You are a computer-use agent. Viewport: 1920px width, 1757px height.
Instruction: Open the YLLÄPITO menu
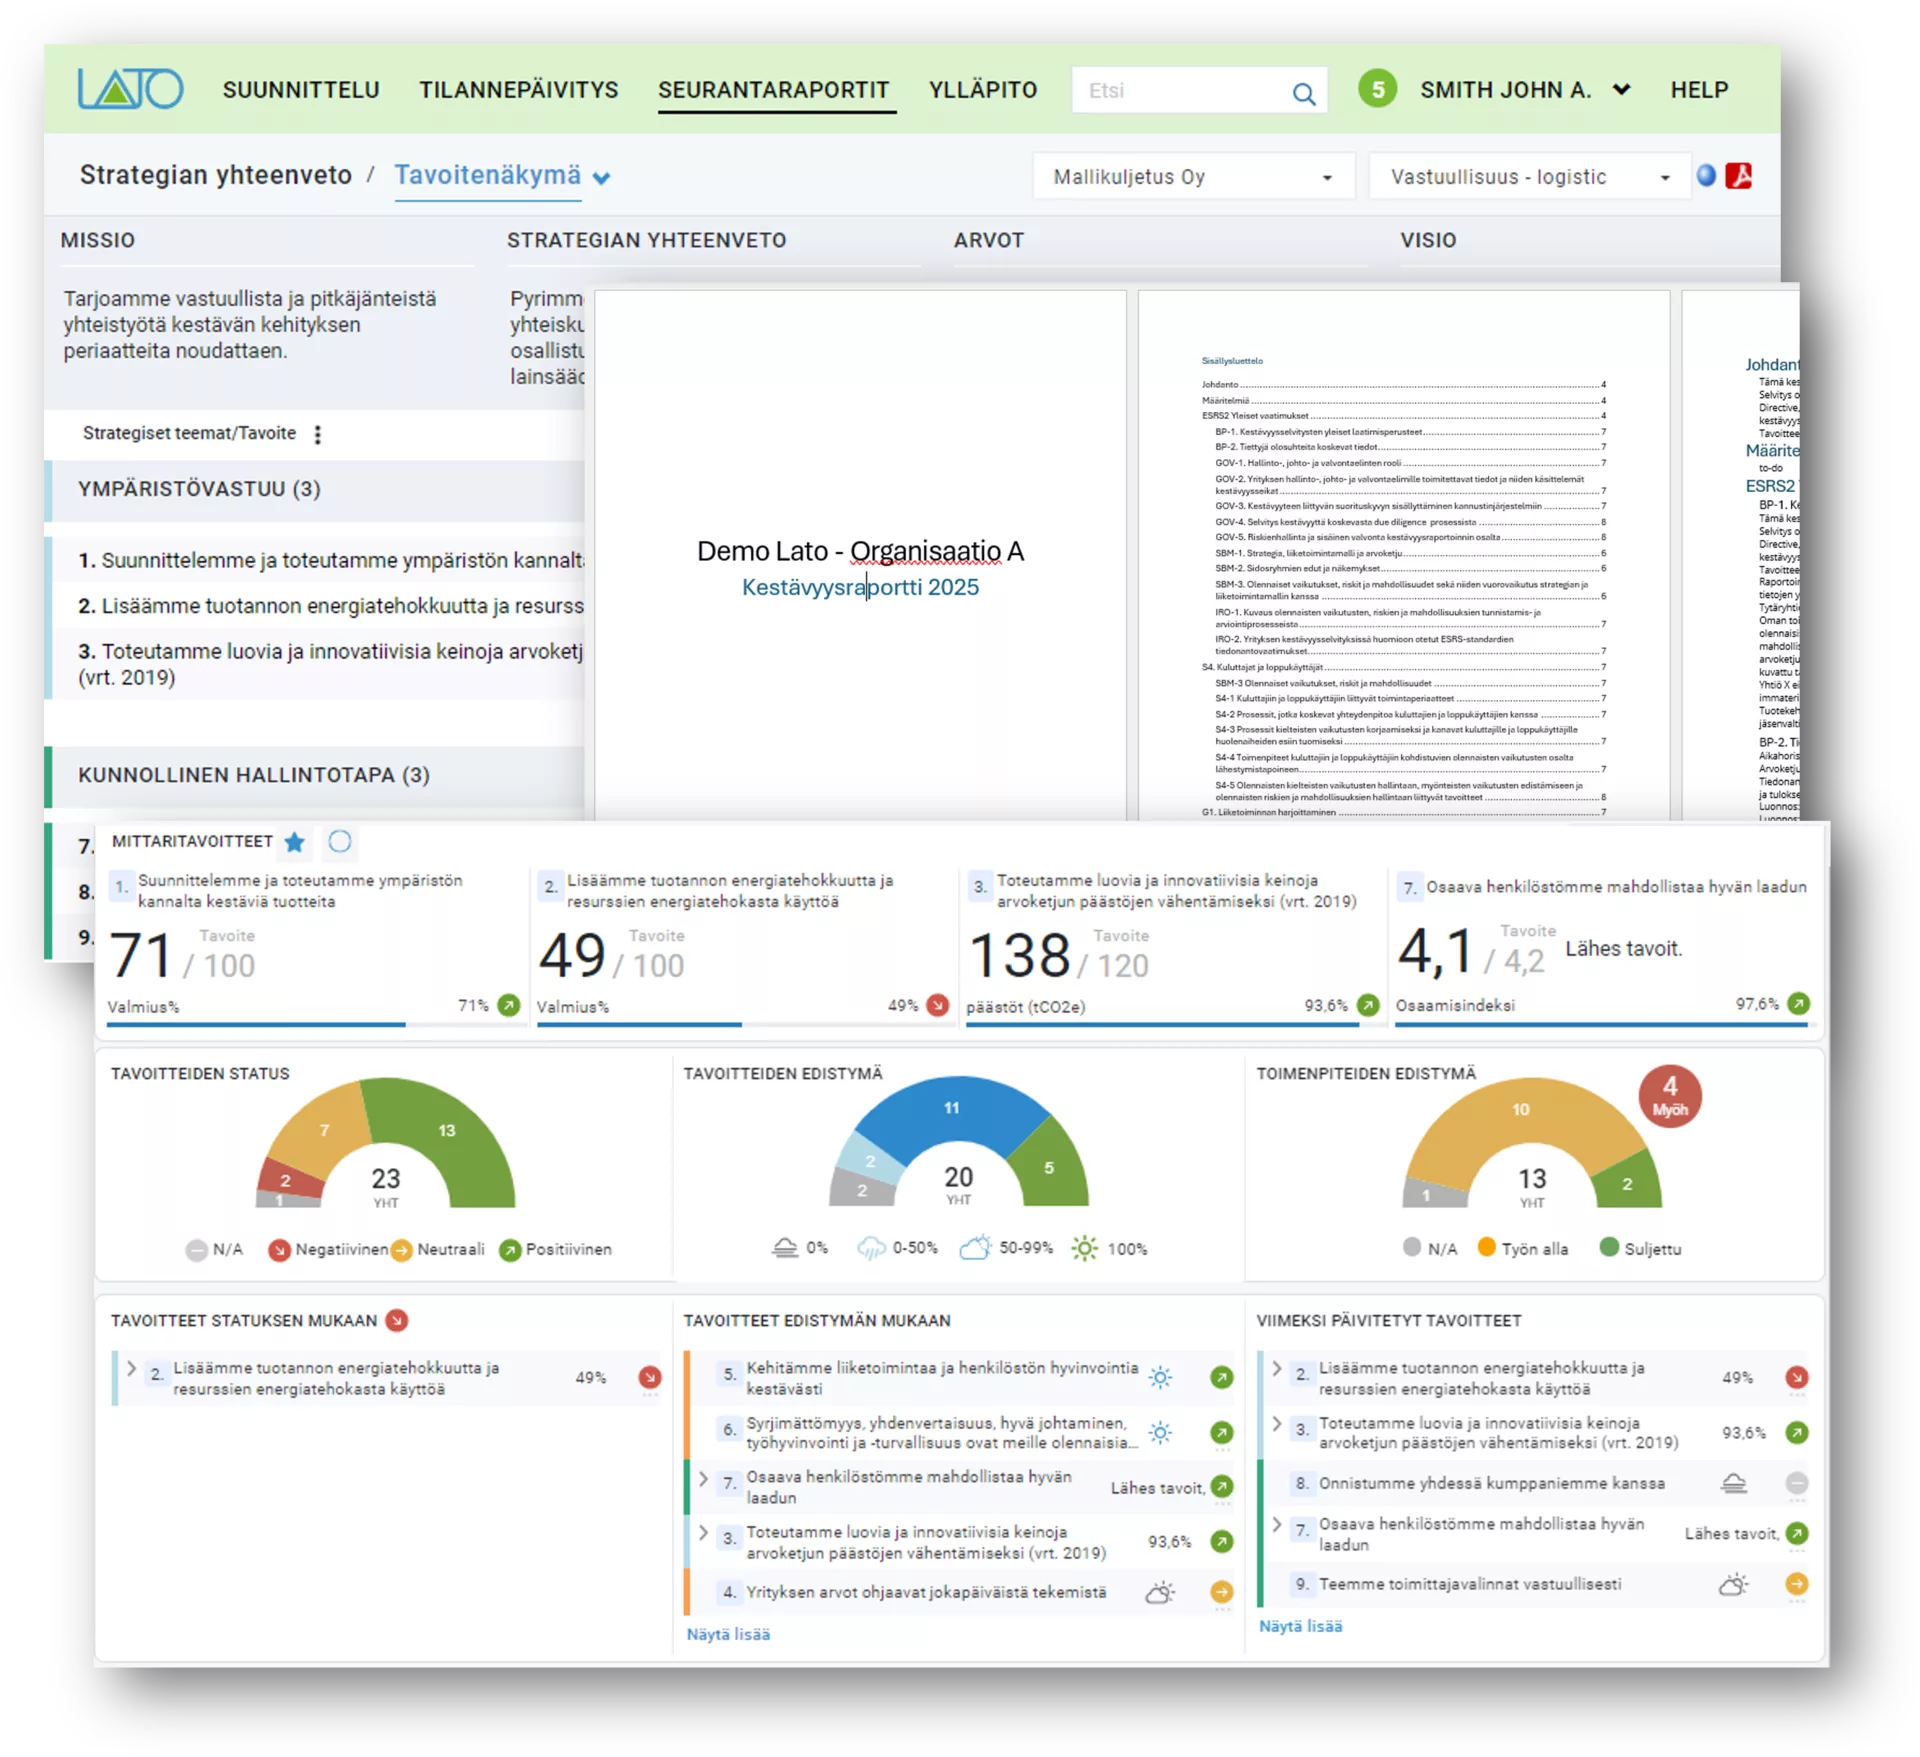(x=983, y=89)
